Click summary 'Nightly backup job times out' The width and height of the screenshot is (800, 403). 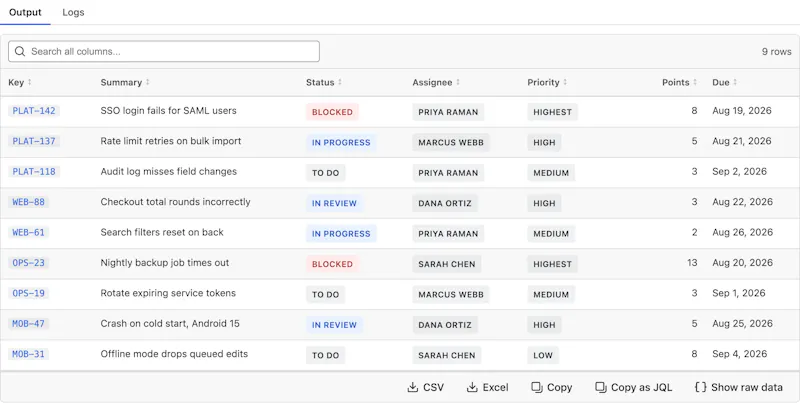(x=165, y=263)
